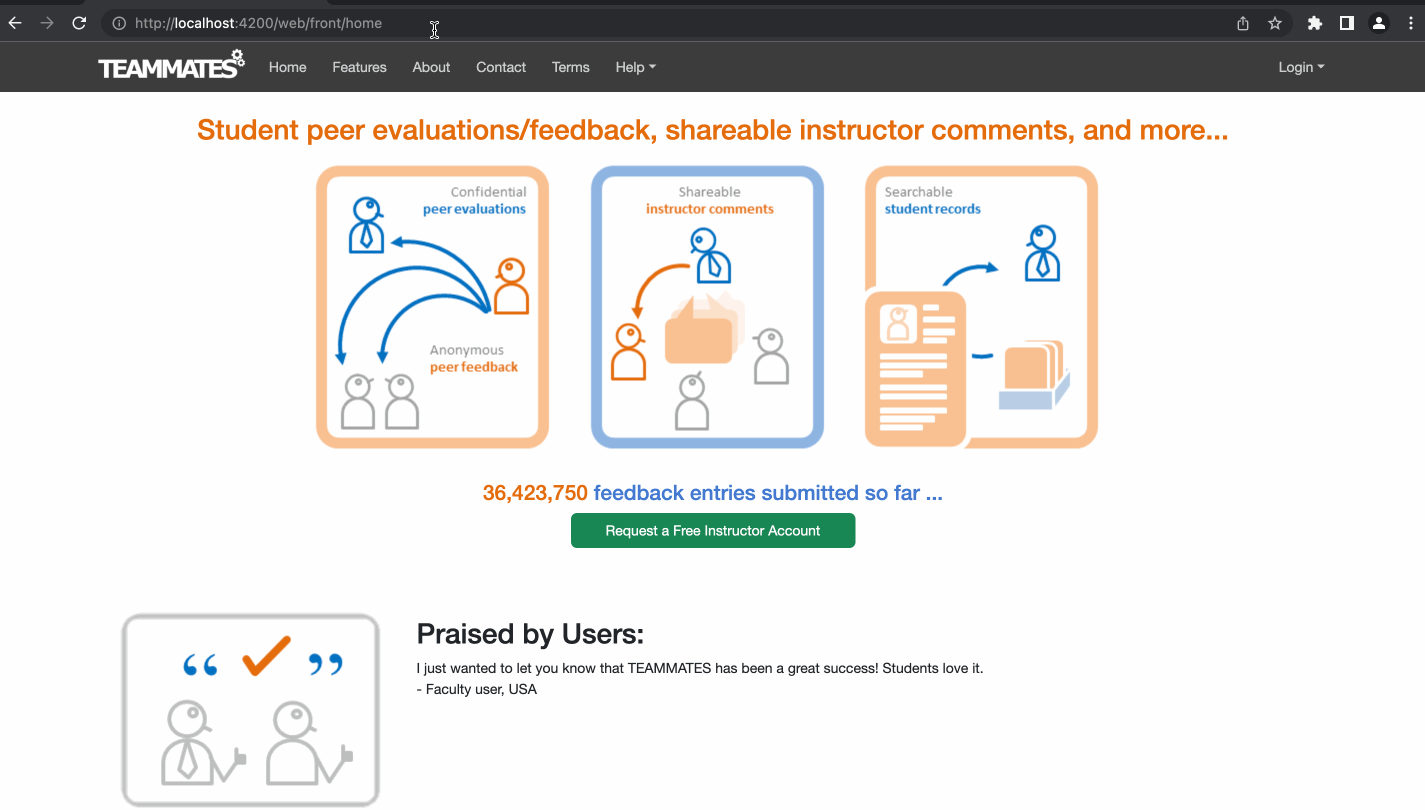Open the browser extensions puzzle icon
1425x810 pixels.
click(x=1314, y=22)
